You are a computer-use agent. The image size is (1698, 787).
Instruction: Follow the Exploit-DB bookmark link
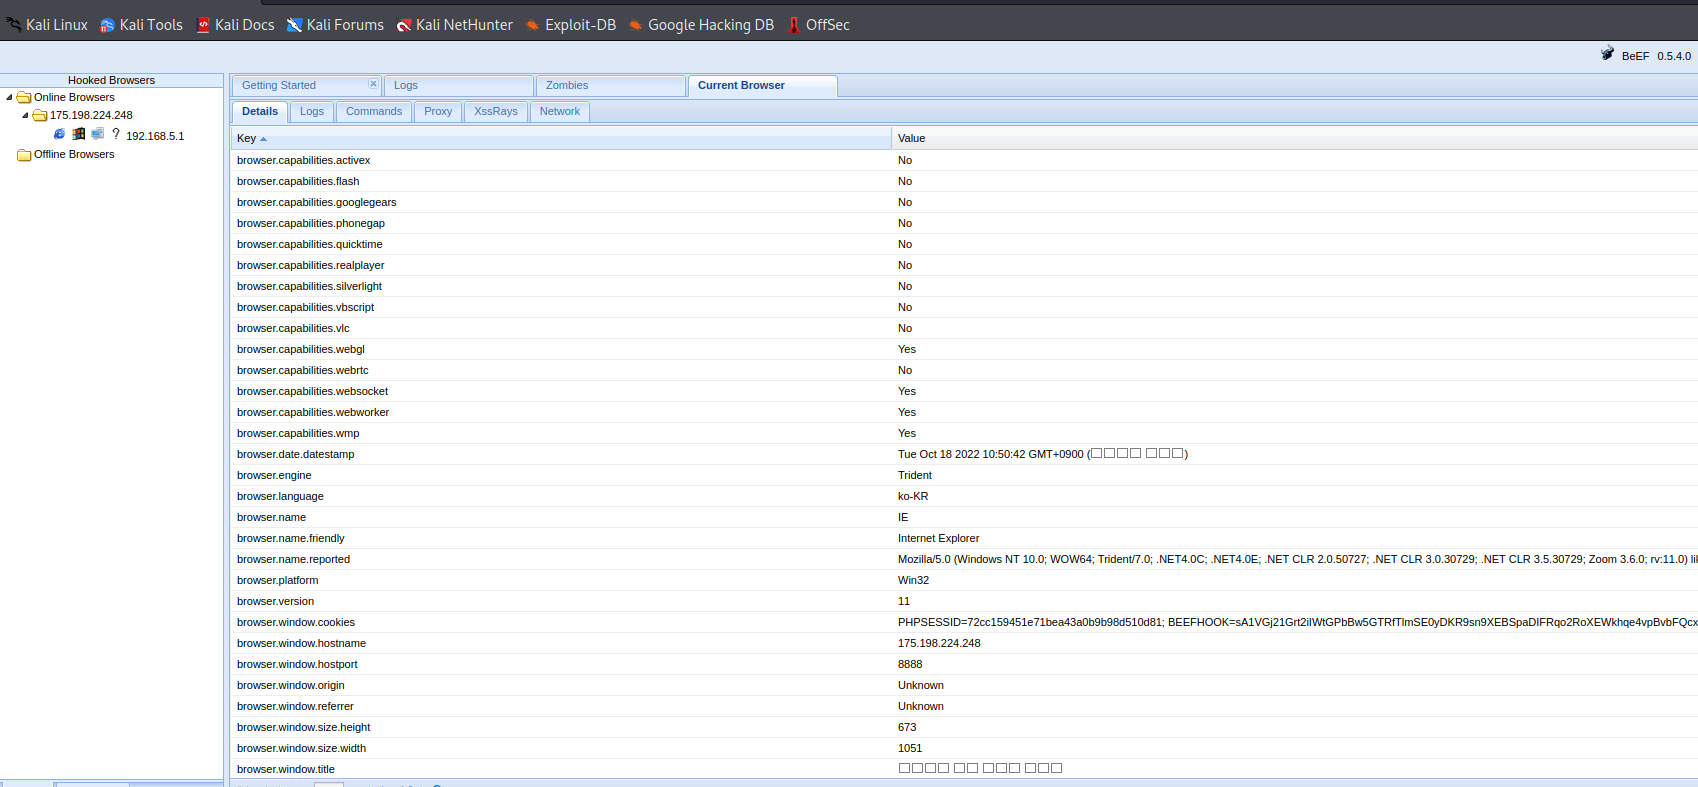pos(571,25)
